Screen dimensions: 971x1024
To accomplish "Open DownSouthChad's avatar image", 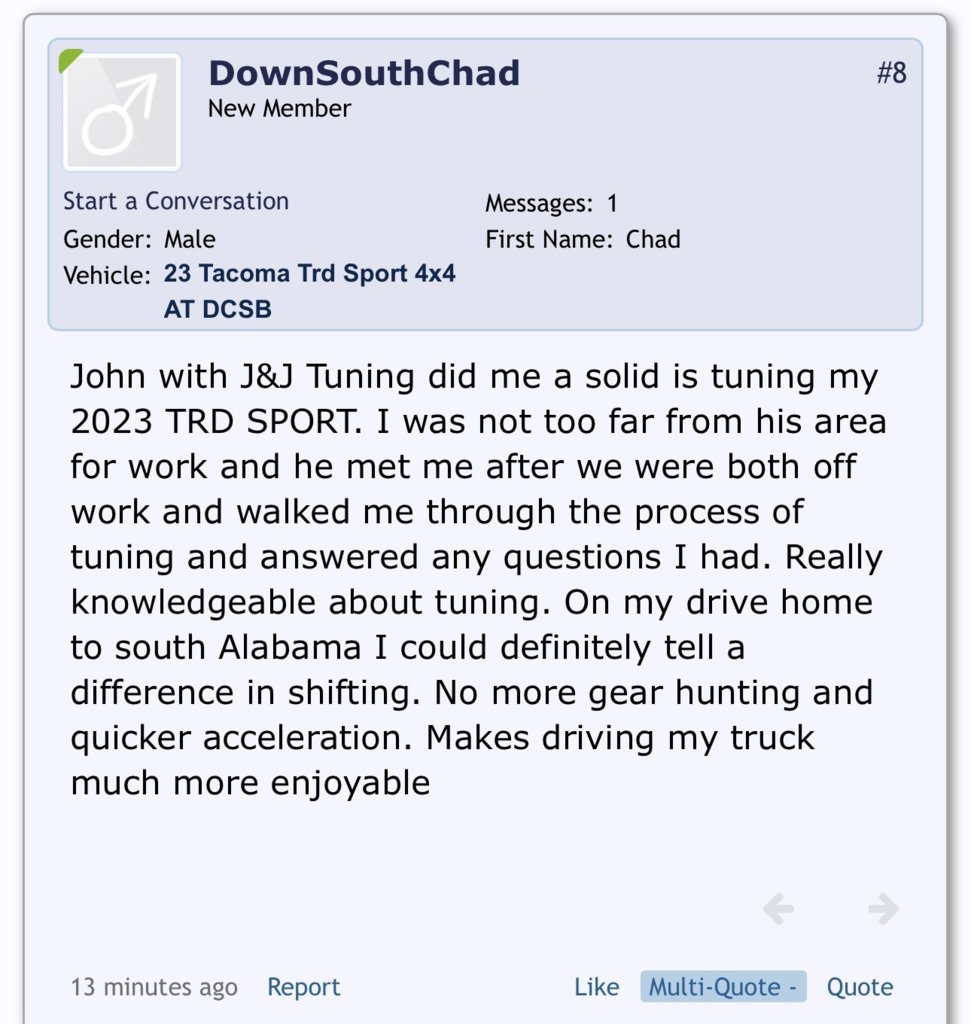I will tap(122, 112).
